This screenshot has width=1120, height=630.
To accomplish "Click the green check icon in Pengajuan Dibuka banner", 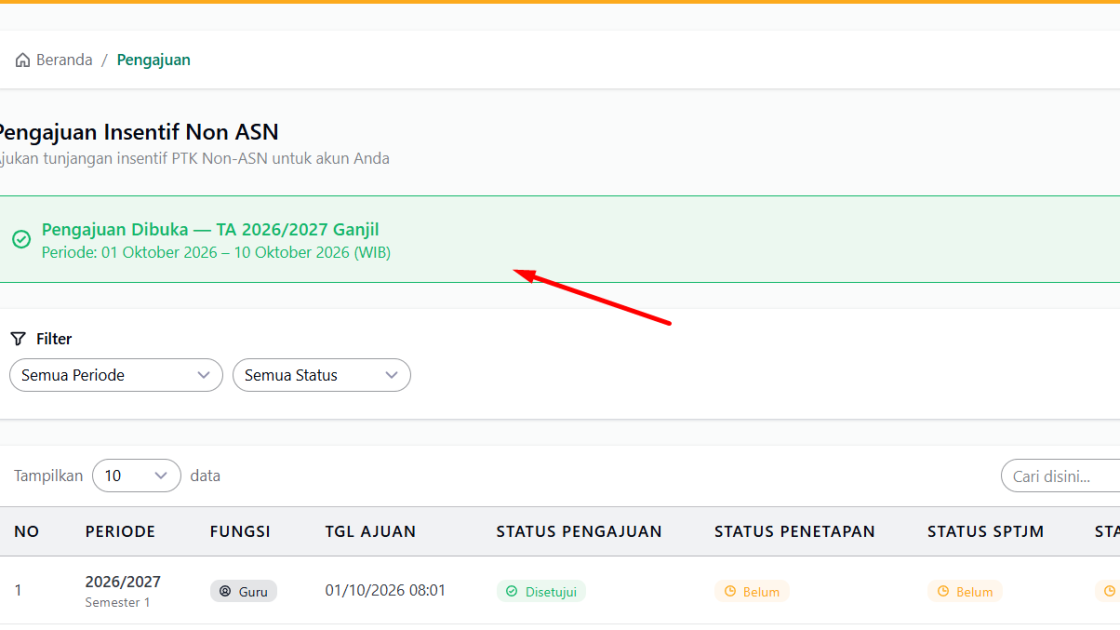I will tap(21, 239).
